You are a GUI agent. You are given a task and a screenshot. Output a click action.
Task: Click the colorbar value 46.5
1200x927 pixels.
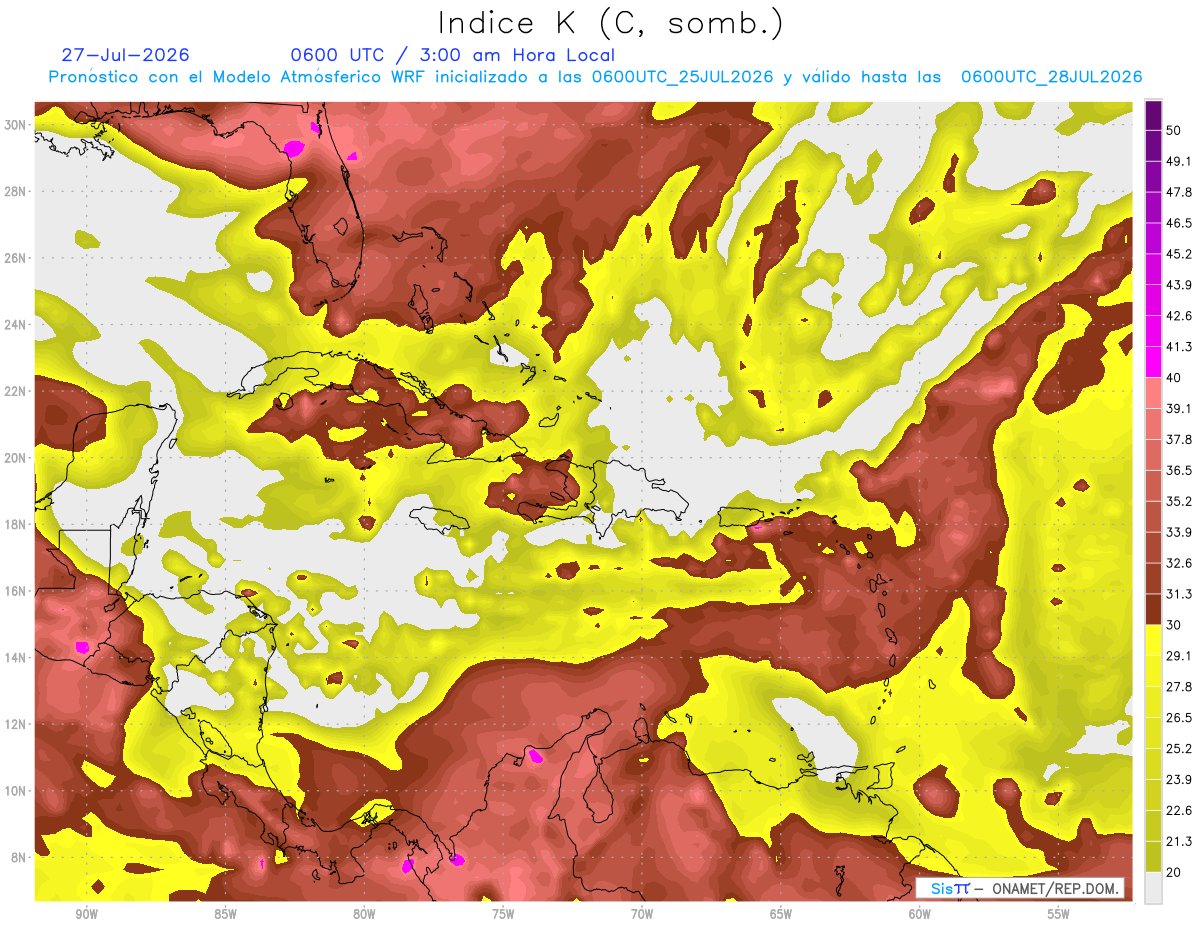[x=1179, y=222]
